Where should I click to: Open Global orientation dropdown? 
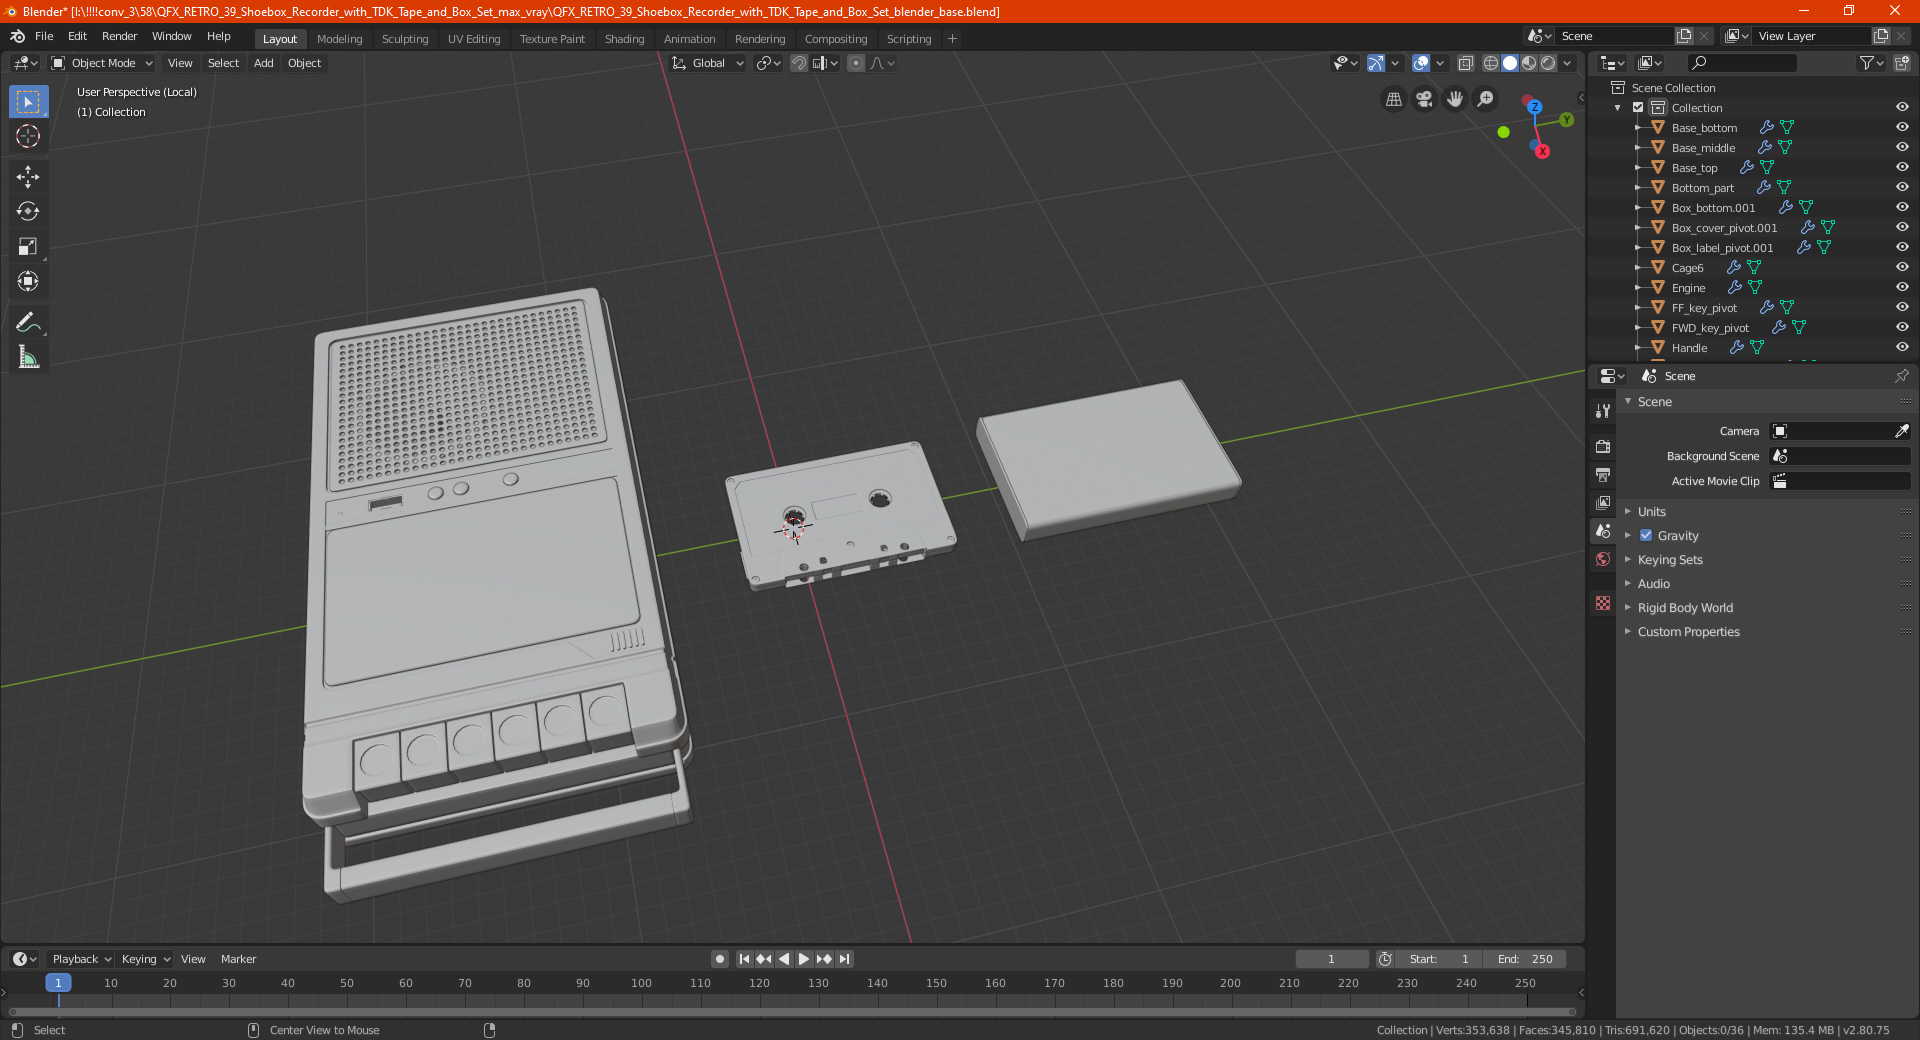click(708, 63)
